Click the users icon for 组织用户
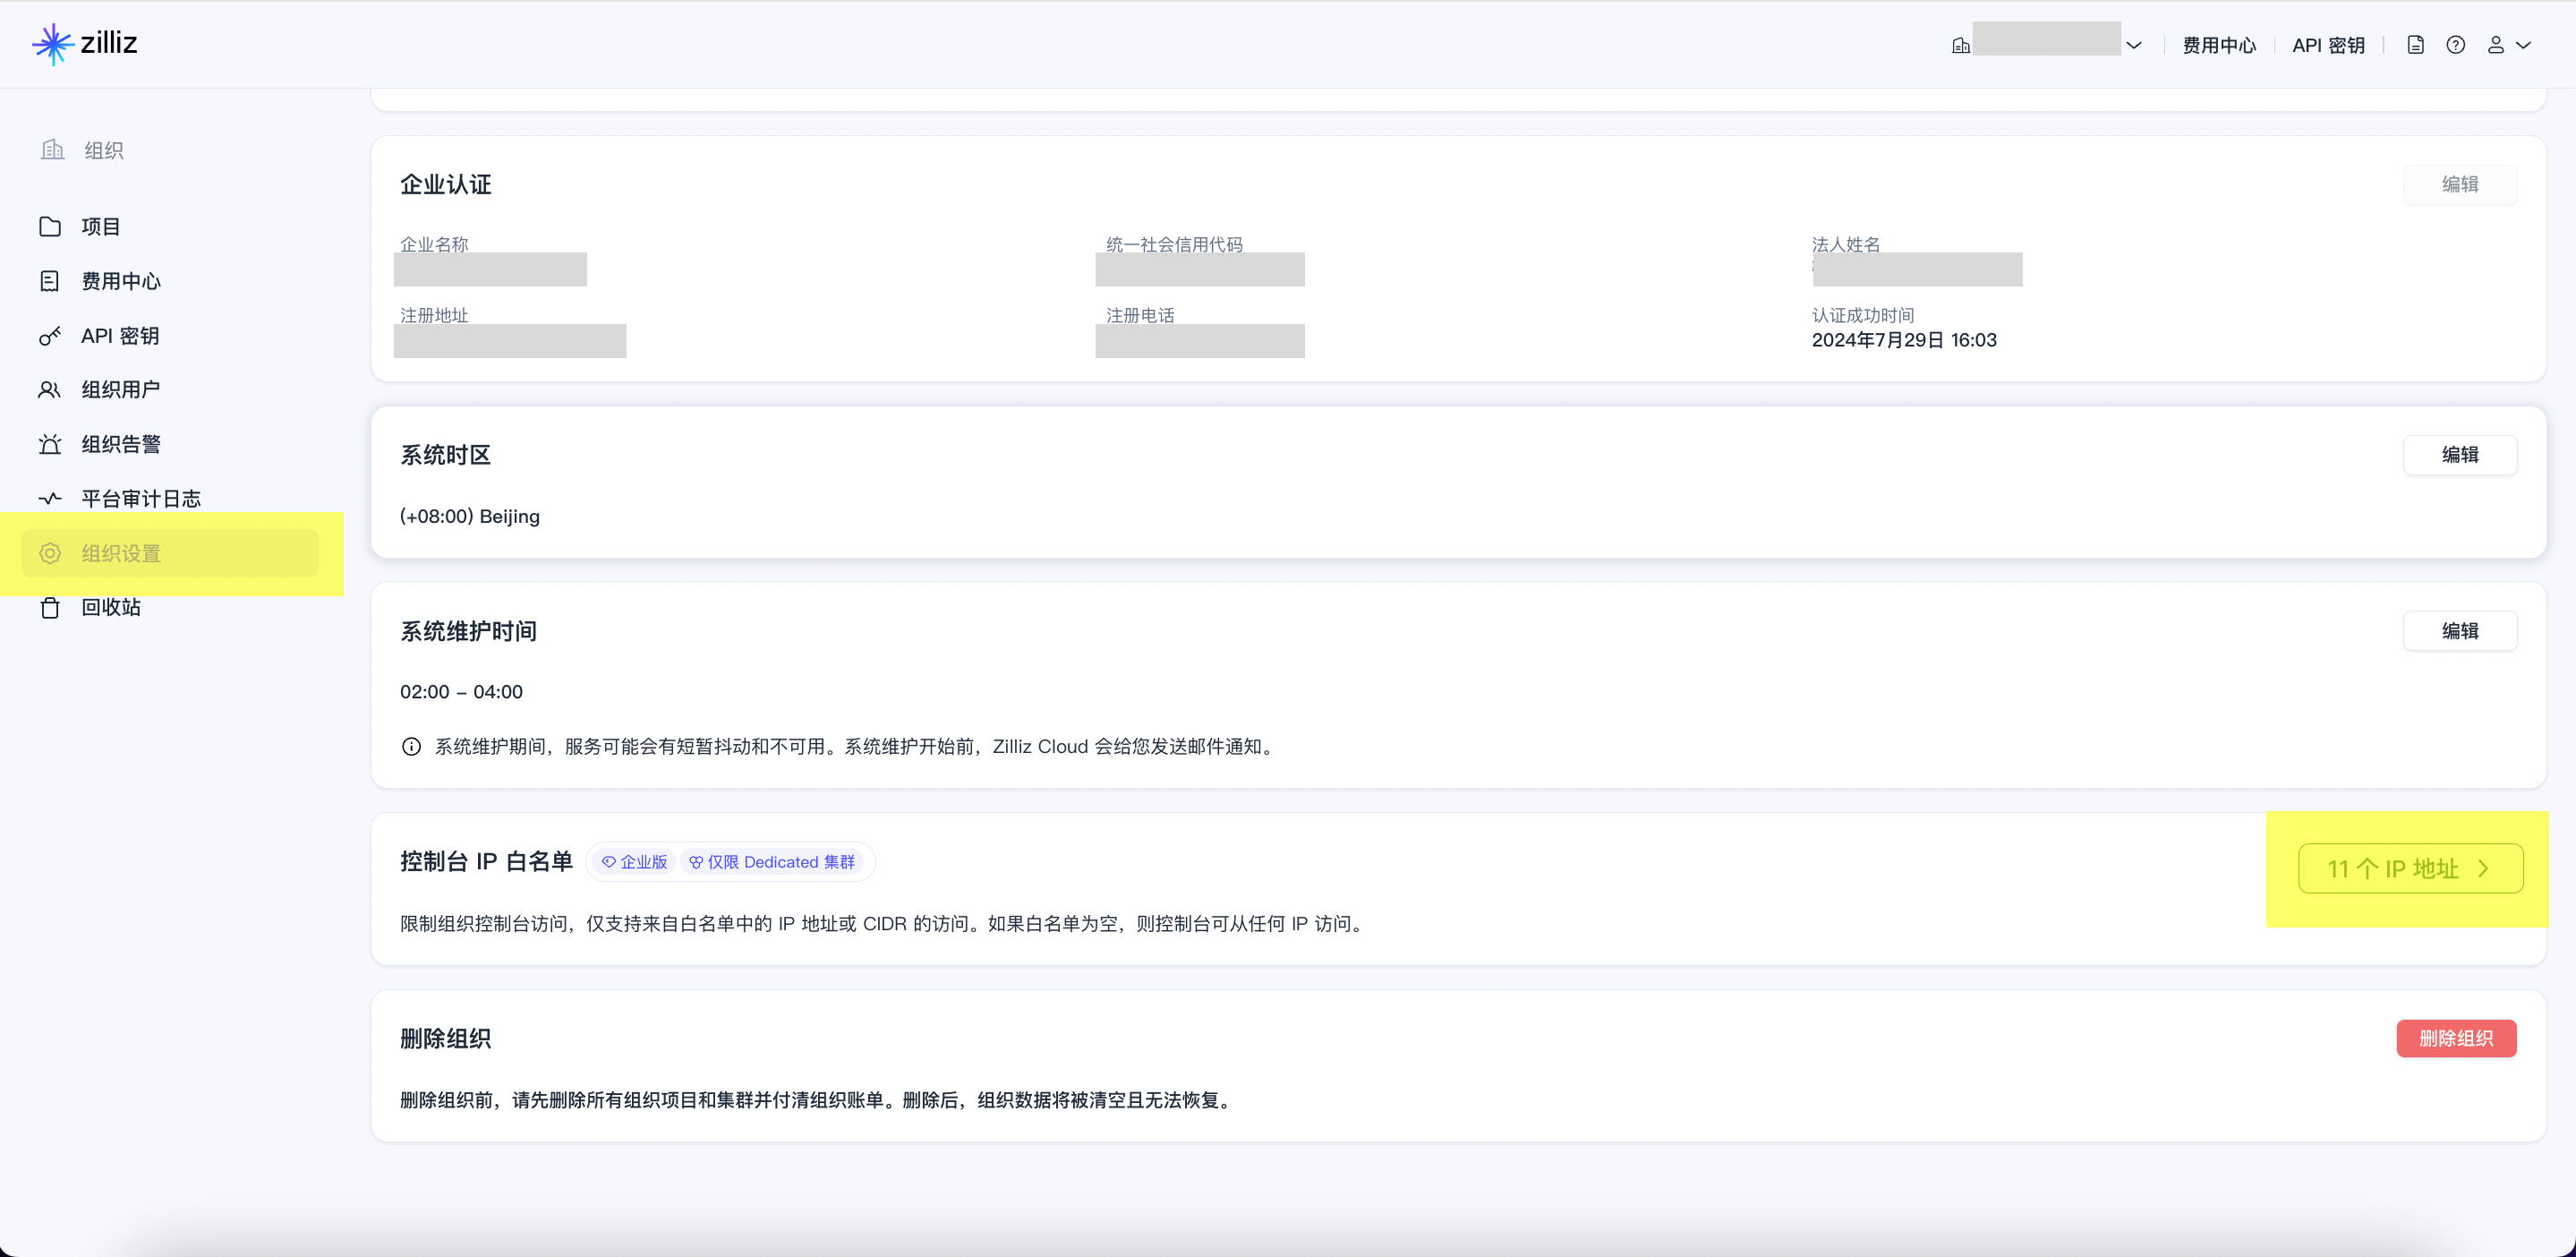This screenshot has width=2576, height=1257. click(49, 390)
